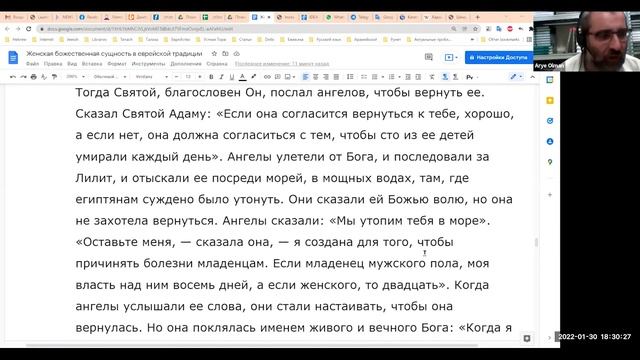Open the Справка menu
The height and width of the screenshot is (360, 640).
tap(217, 64)
